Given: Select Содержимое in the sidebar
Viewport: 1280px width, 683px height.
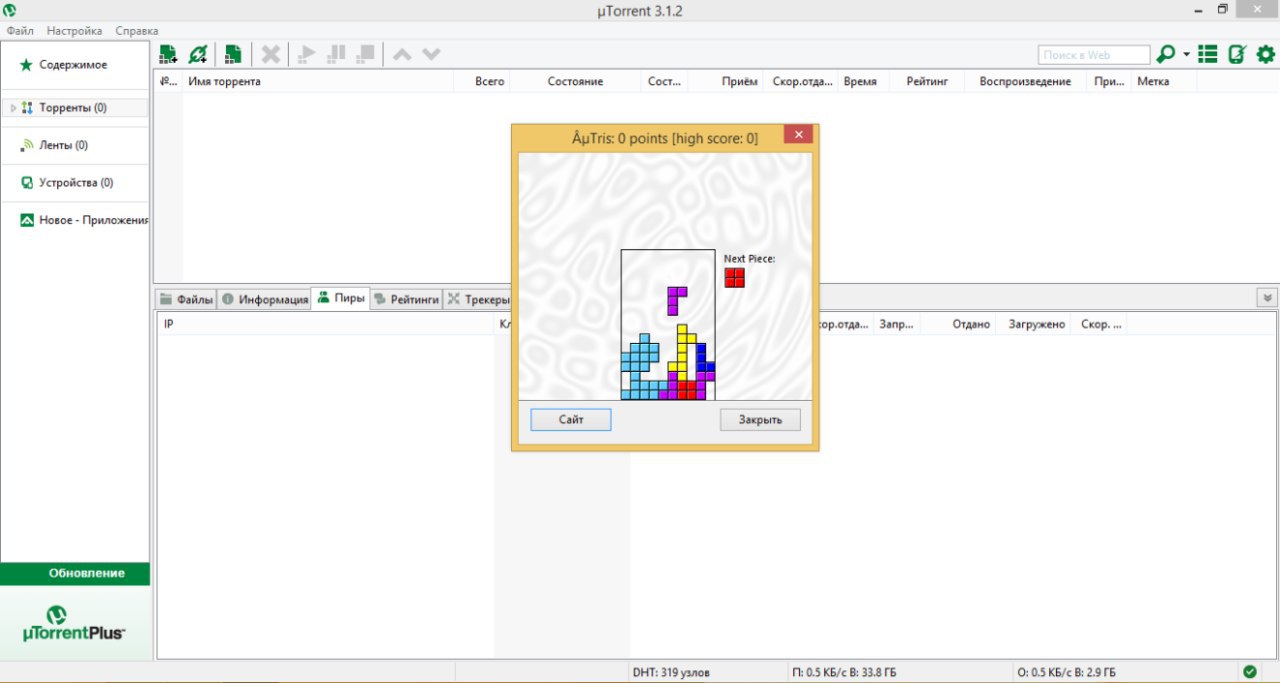Looking at the screenshot, I should click(x=75, y=65).
